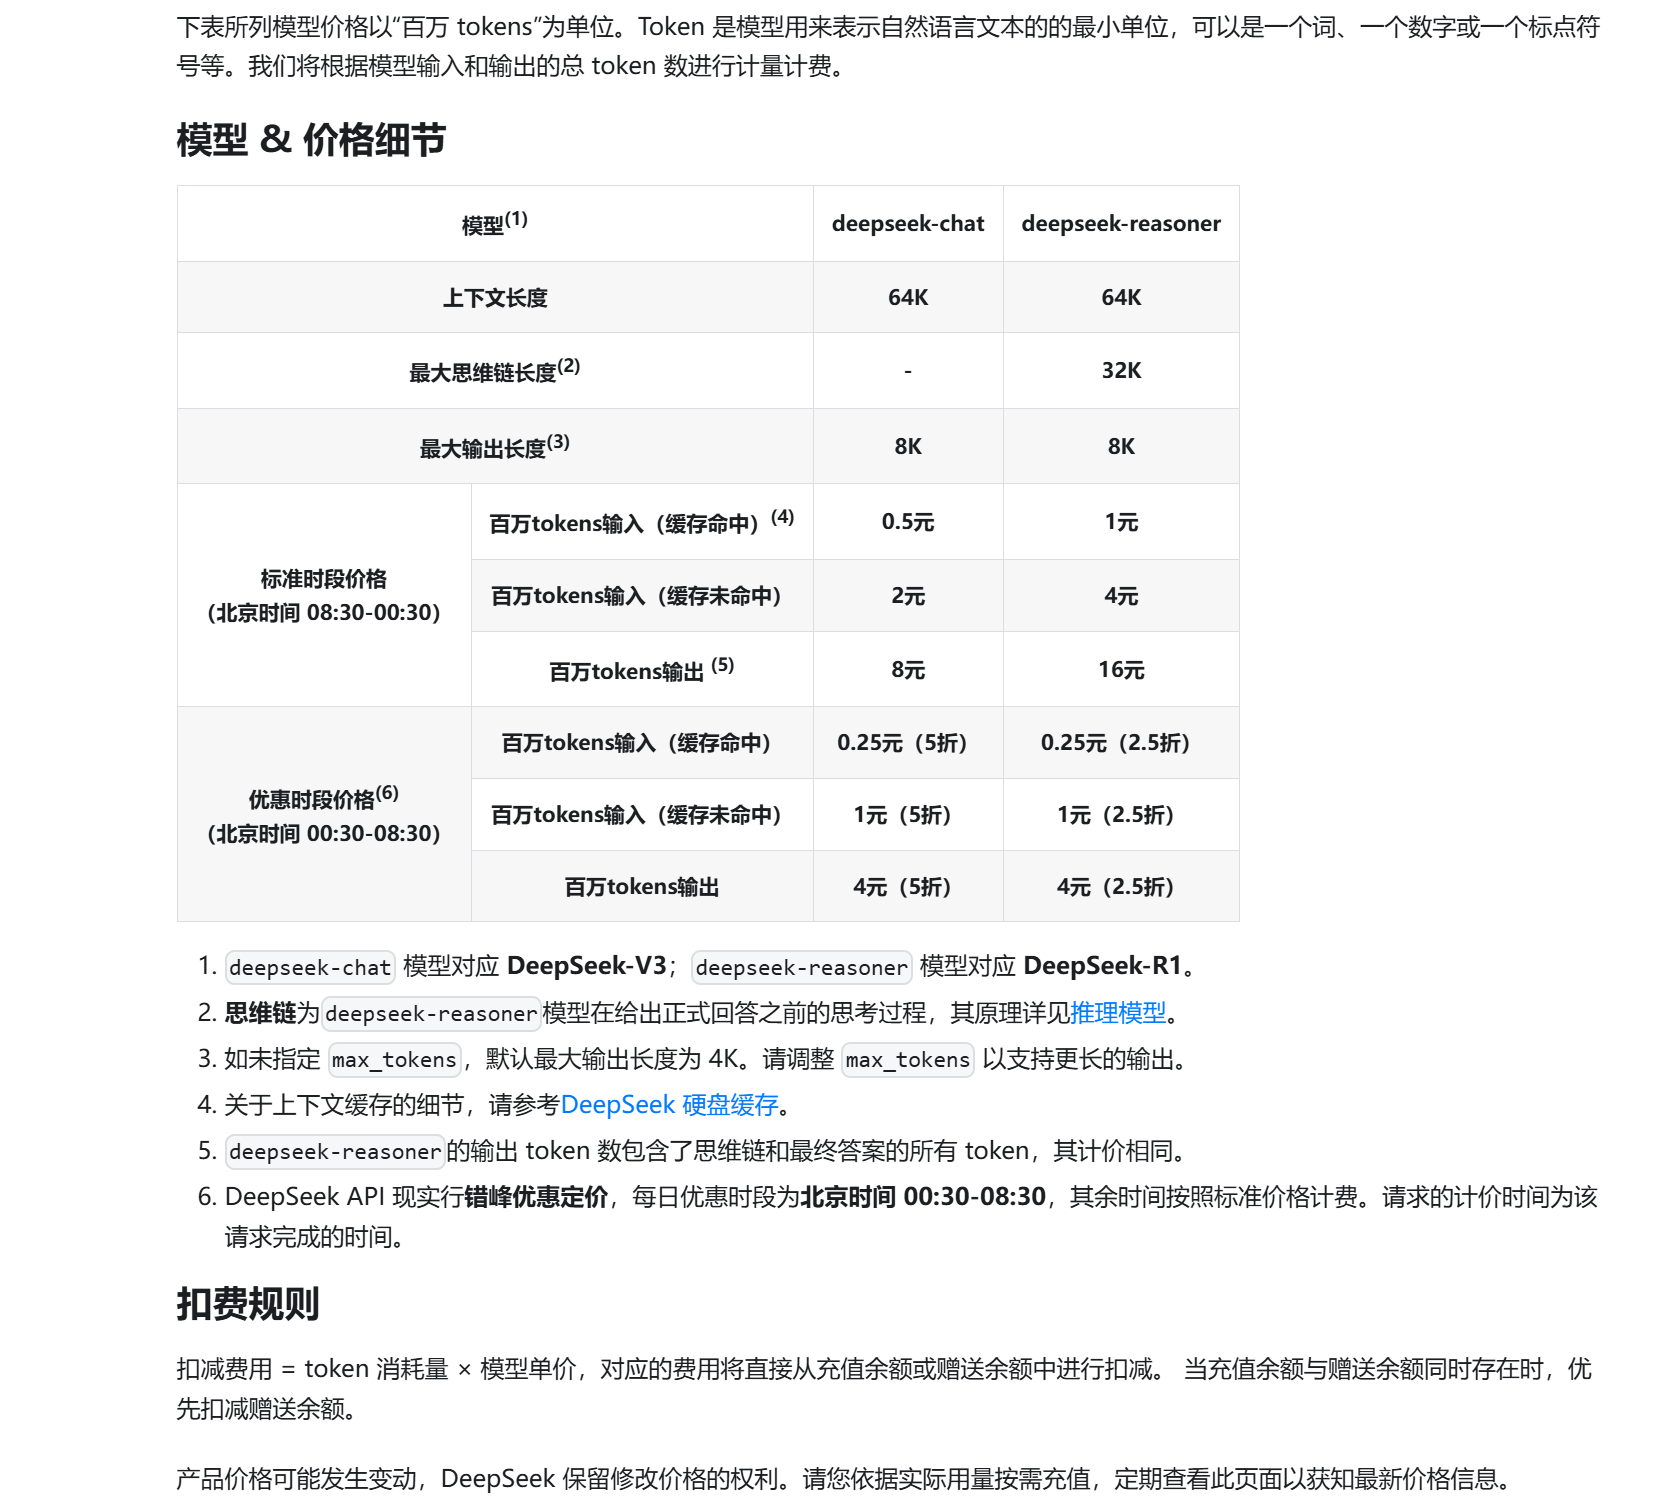Click the max_tokens code after 请调整

tap(908, 1059)
